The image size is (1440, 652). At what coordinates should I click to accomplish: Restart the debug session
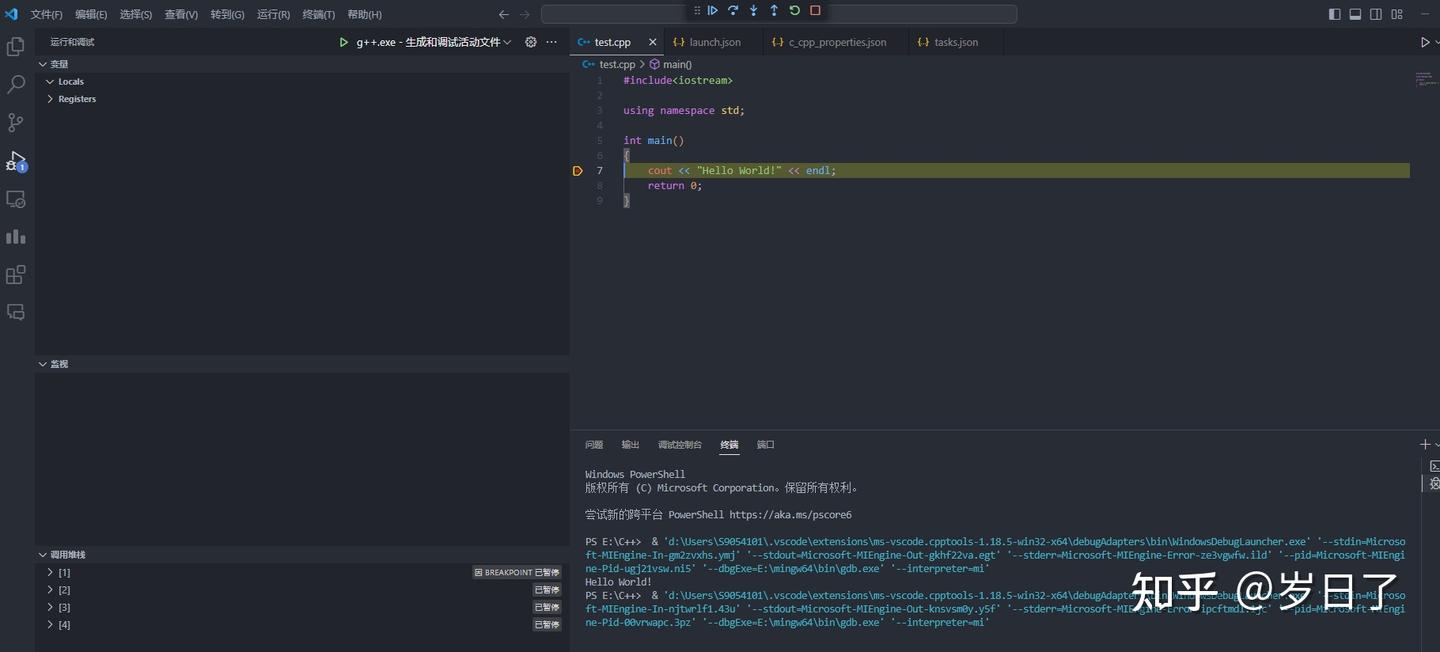(x=794, y=10)
